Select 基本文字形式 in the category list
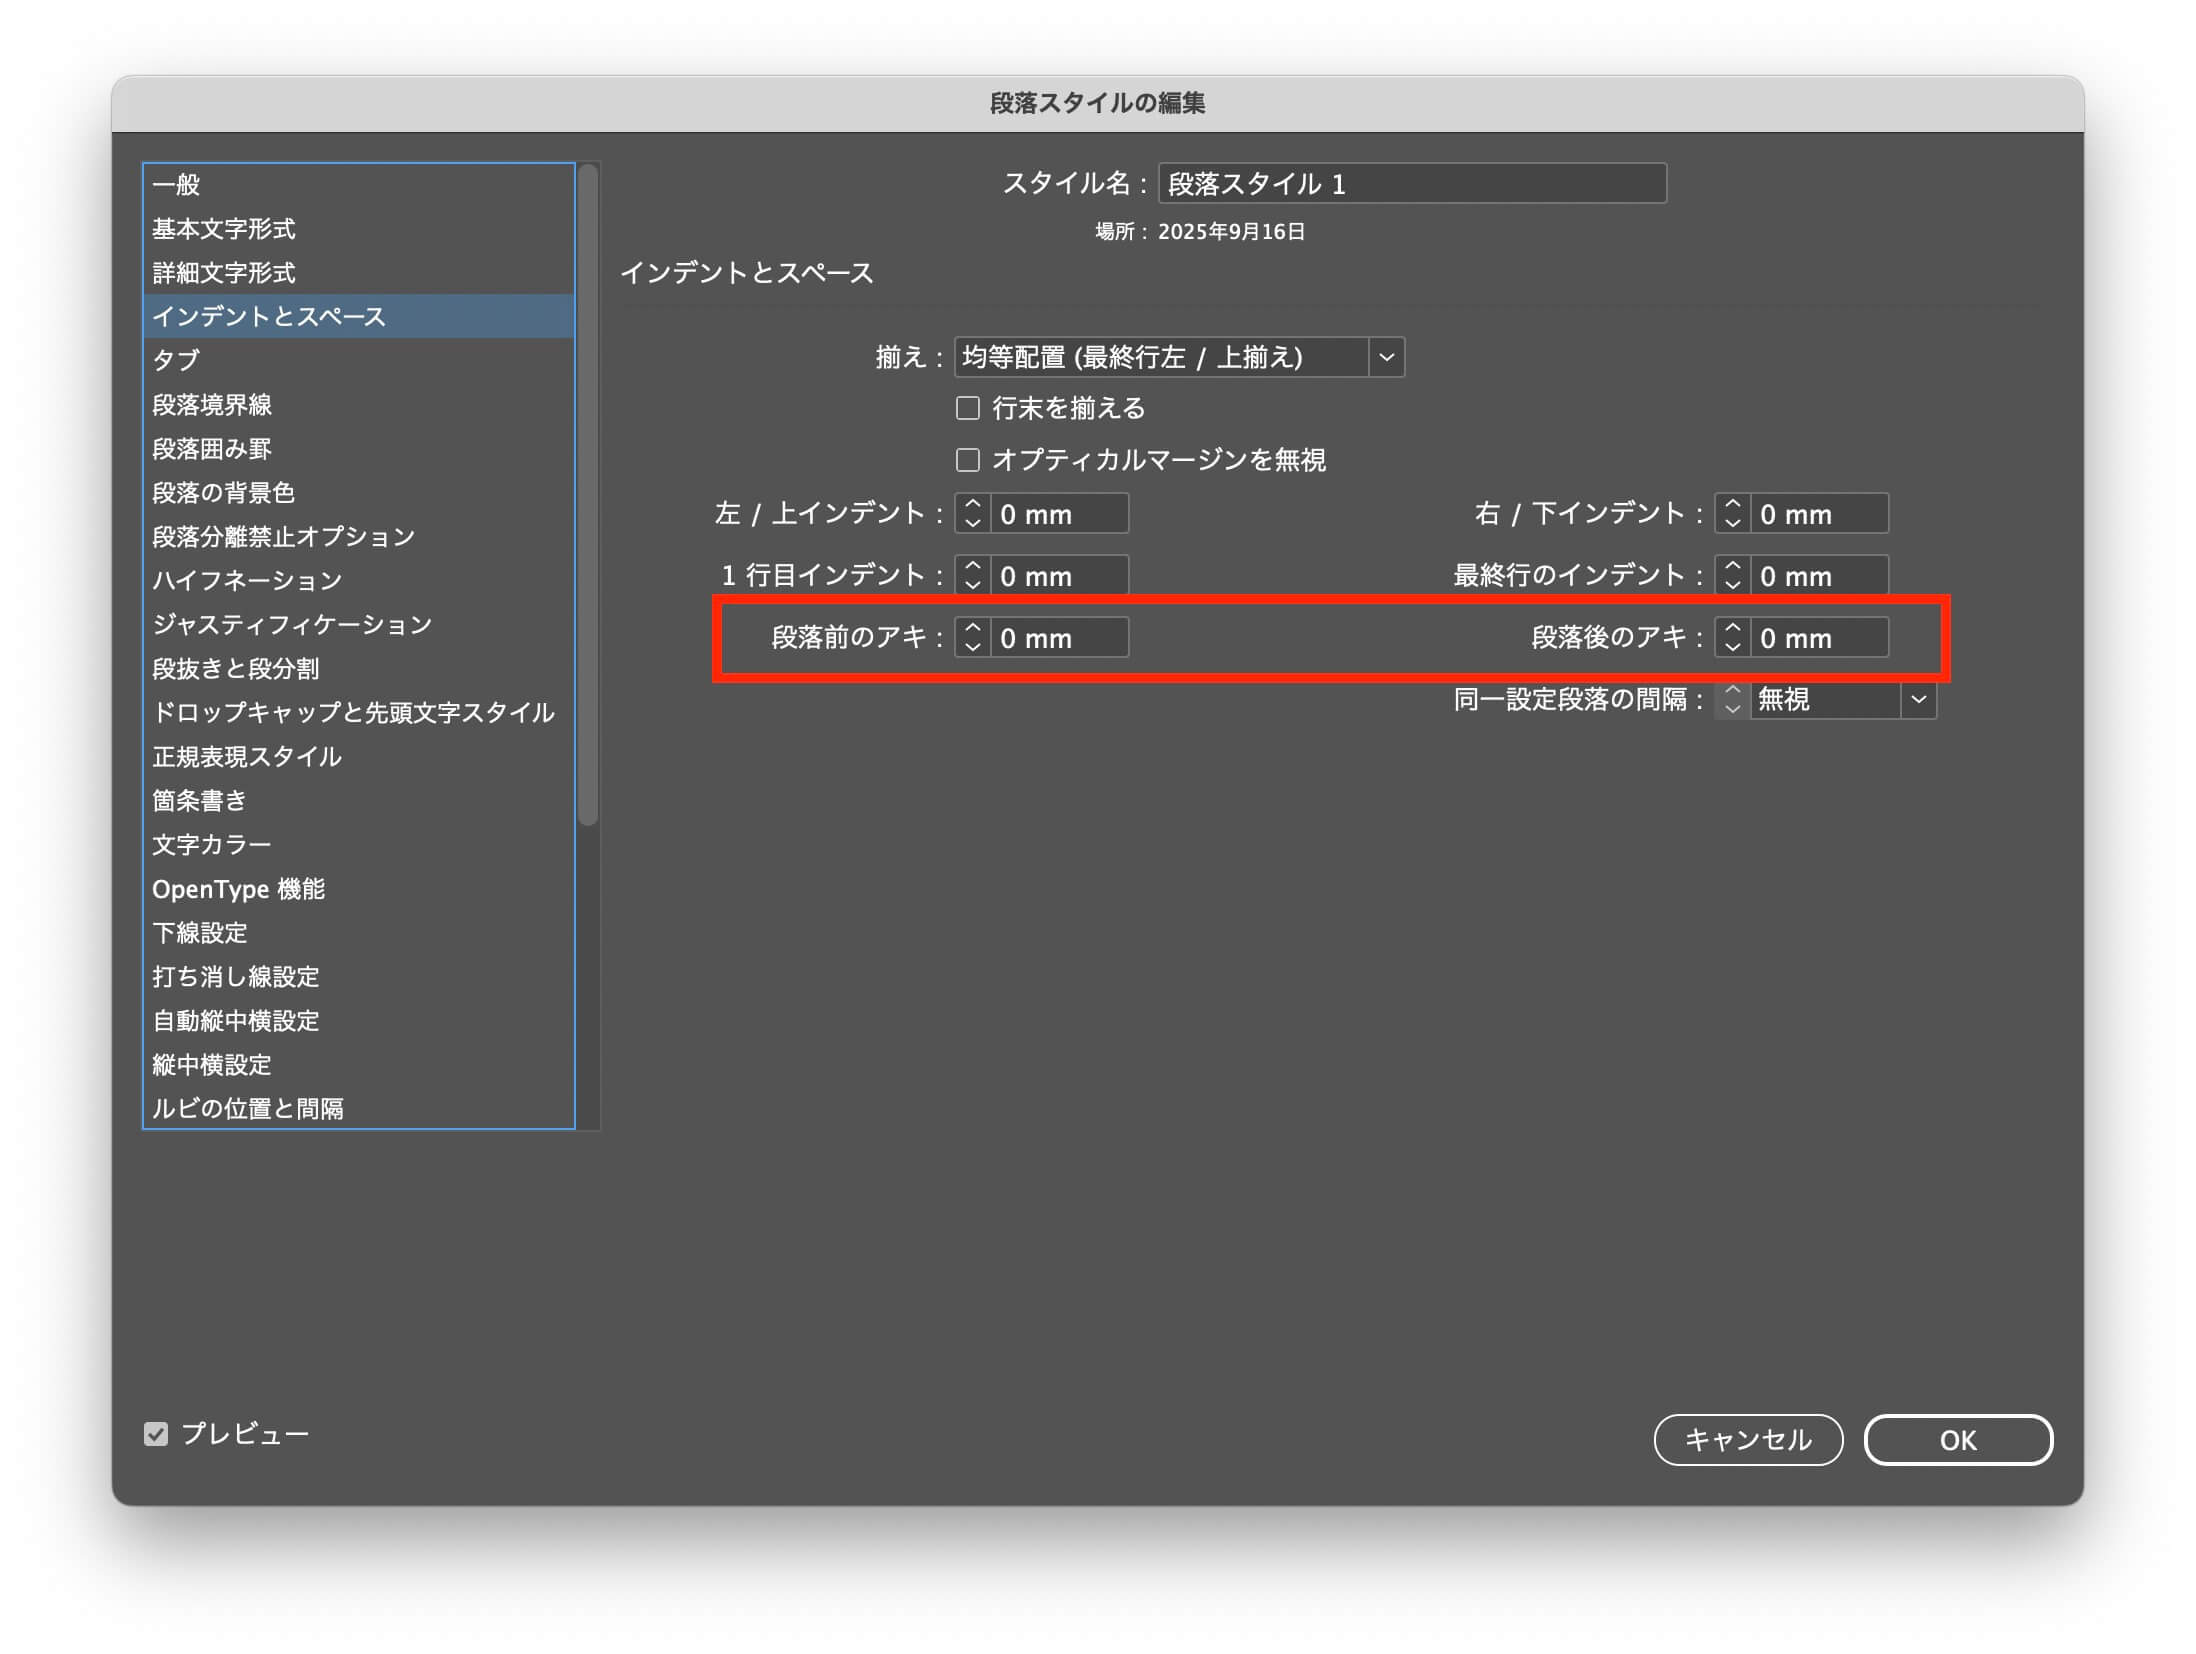This screenshot has height=1654, width=2196. click(224, 229)
